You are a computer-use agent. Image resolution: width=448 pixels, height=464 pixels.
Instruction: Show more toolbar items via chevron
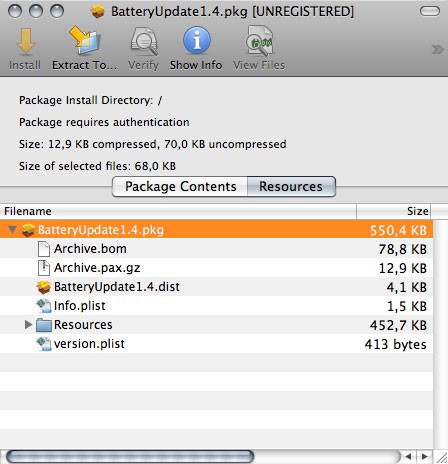[437, 49]
